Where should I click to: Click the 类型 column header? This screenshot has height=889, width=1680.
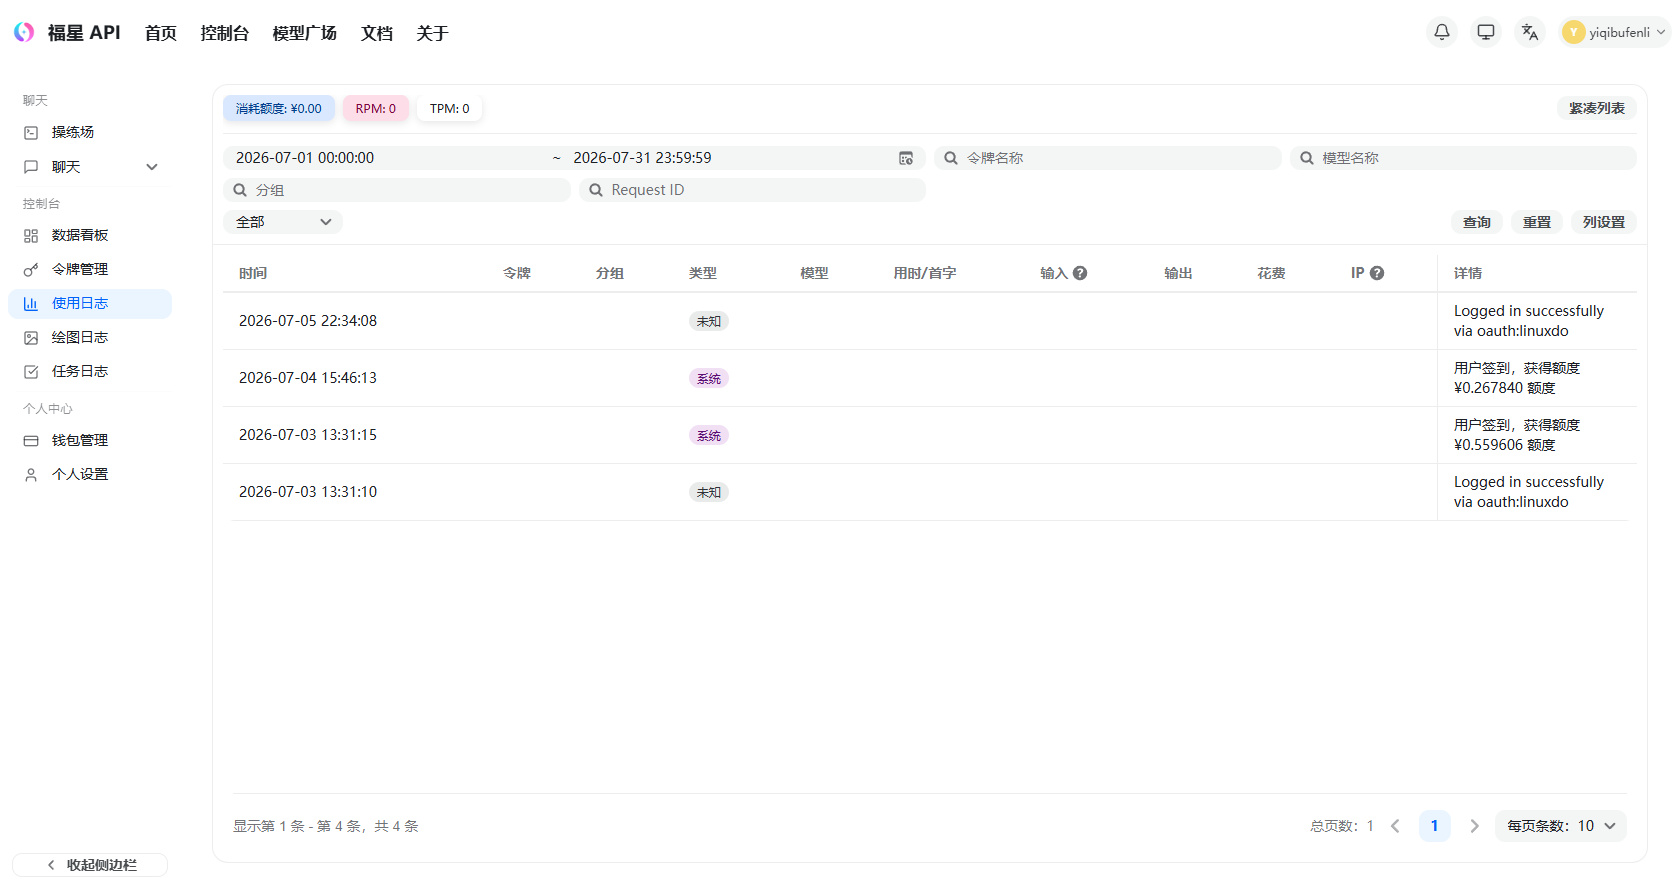tap(703, 273)
